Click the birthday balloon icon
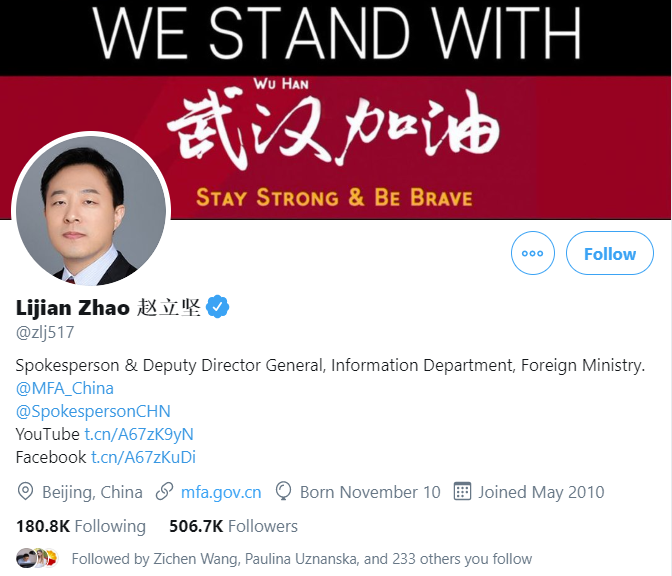672x576 pixels. point(283,492)
